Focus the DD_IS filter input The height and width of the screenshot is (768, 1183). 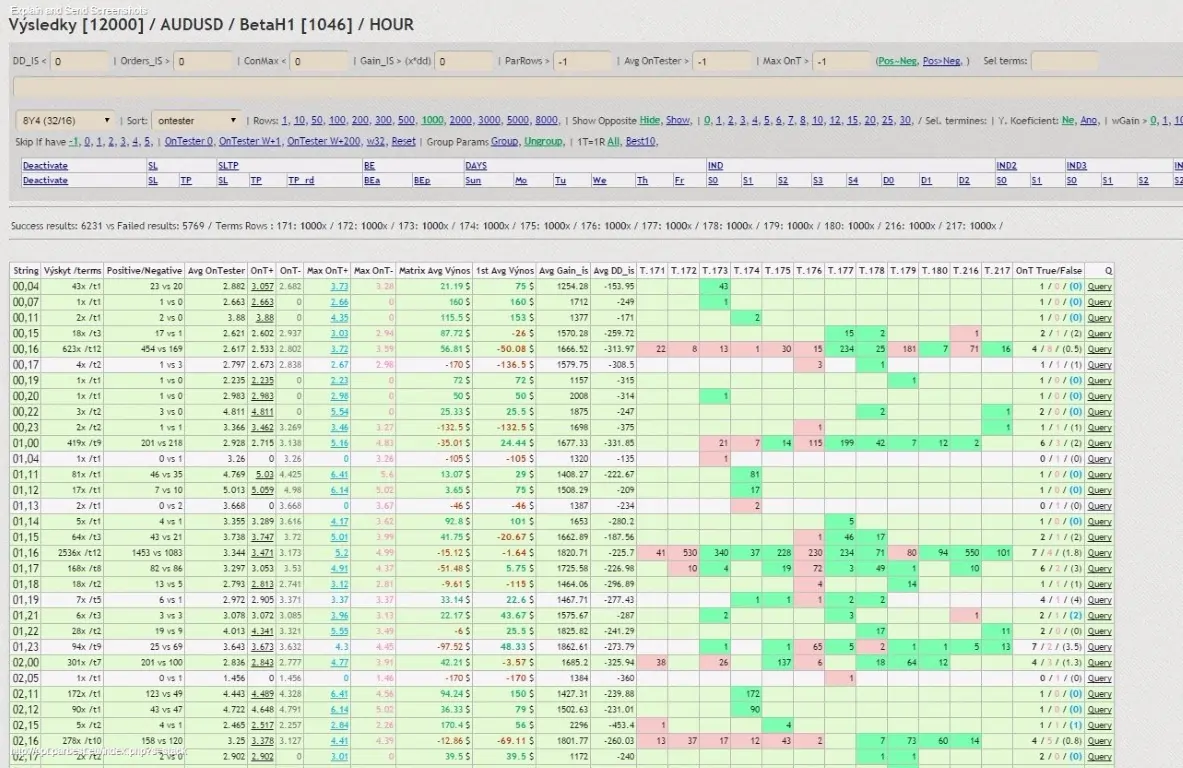point(80,61)
